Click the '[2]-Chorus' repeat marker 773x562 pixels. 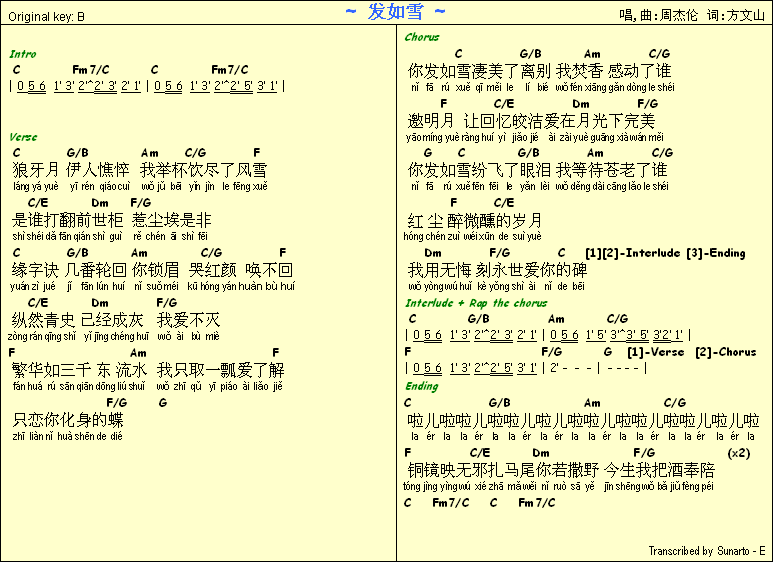[x=726, y=352]
